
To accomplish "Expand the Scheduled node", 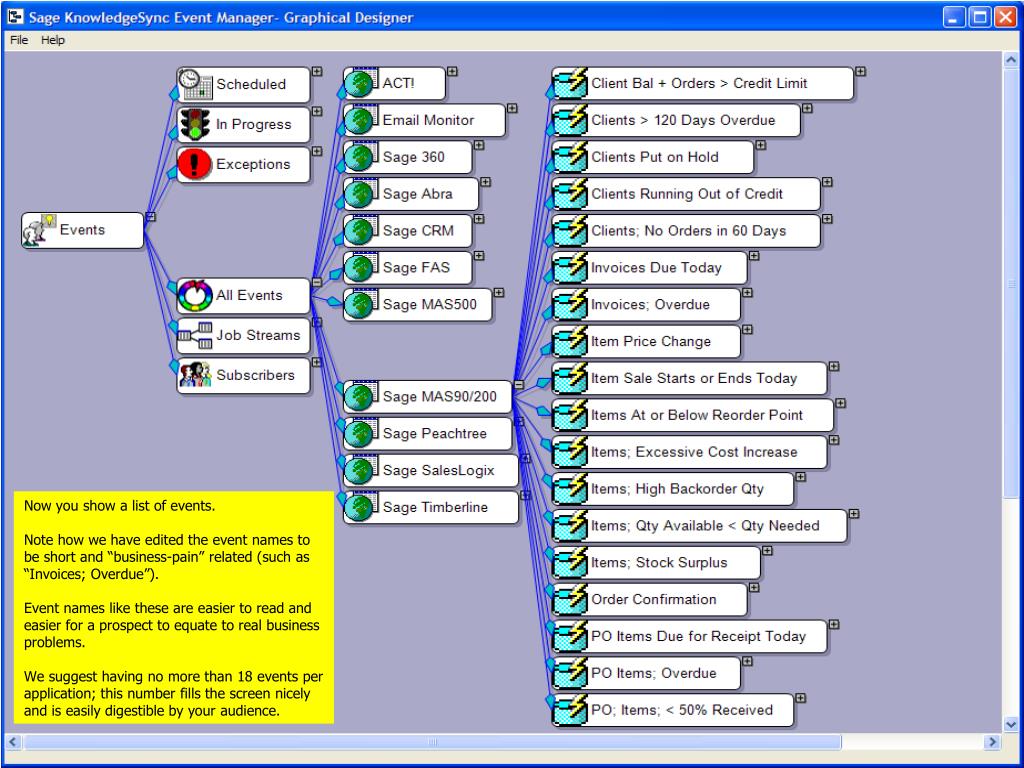I will (317, 71).
